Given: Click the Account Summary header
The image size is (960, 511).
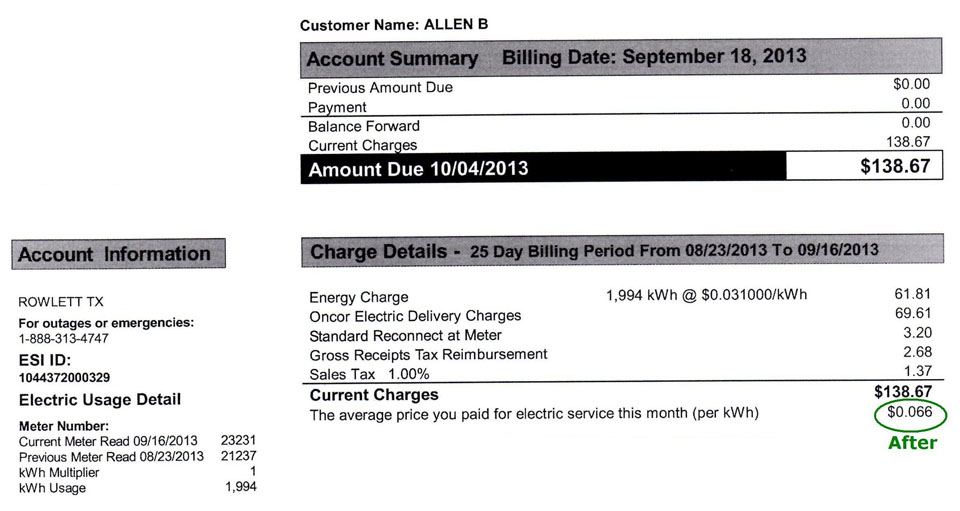Looking at the screenshot, I should pos(391,58).
